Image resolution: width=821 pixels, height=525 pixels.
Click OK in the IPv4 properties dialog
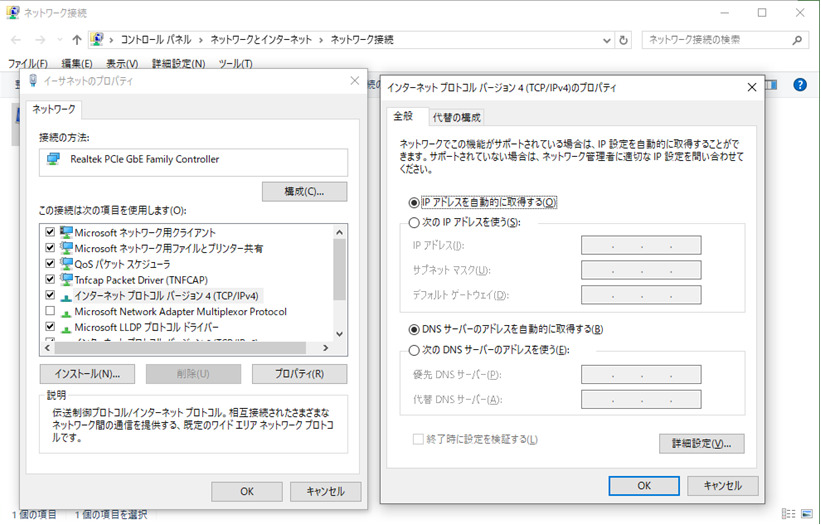[x=644, y=486]
